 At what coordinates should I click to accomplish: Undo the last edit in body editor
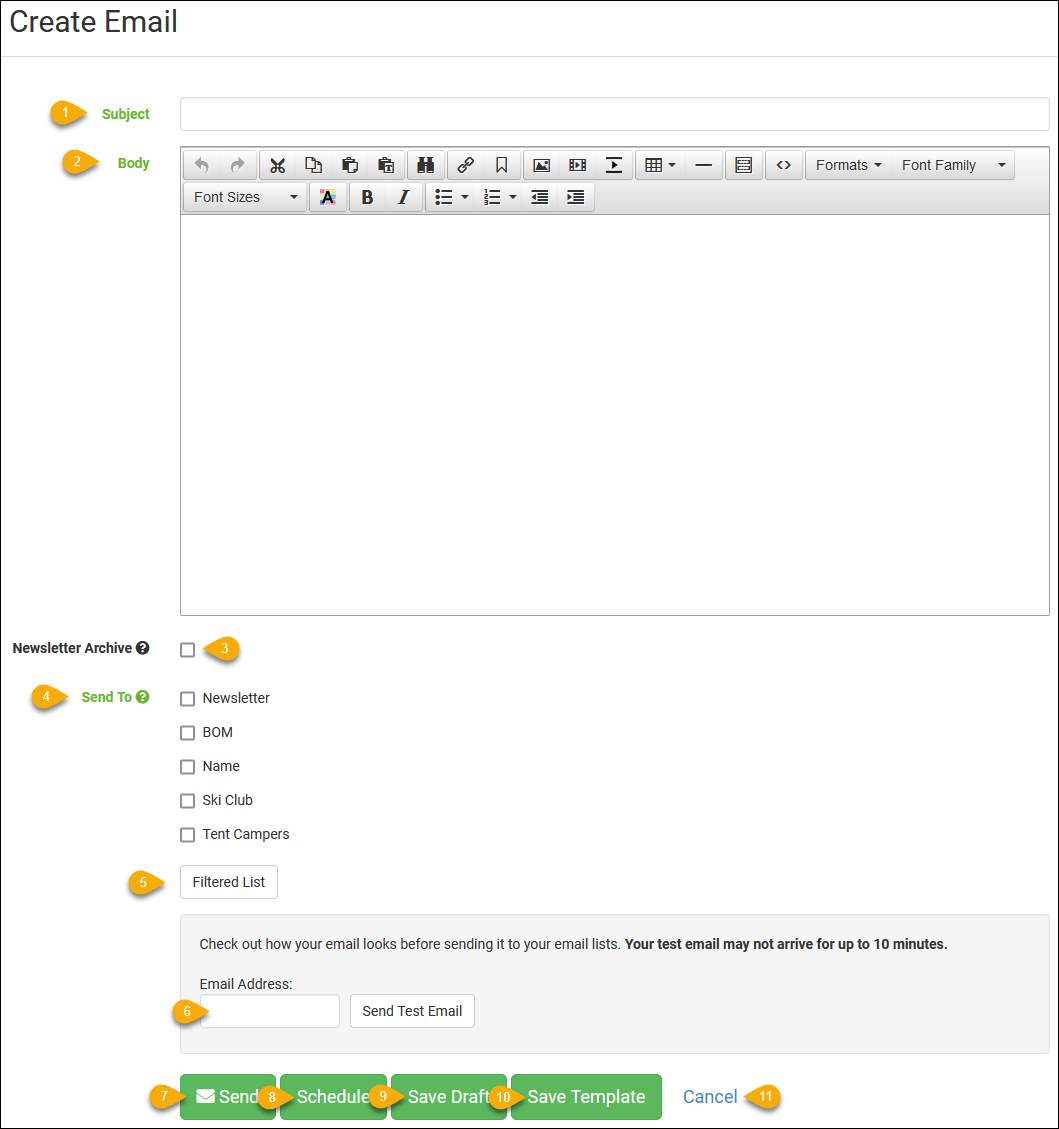(x=202, y=165)
